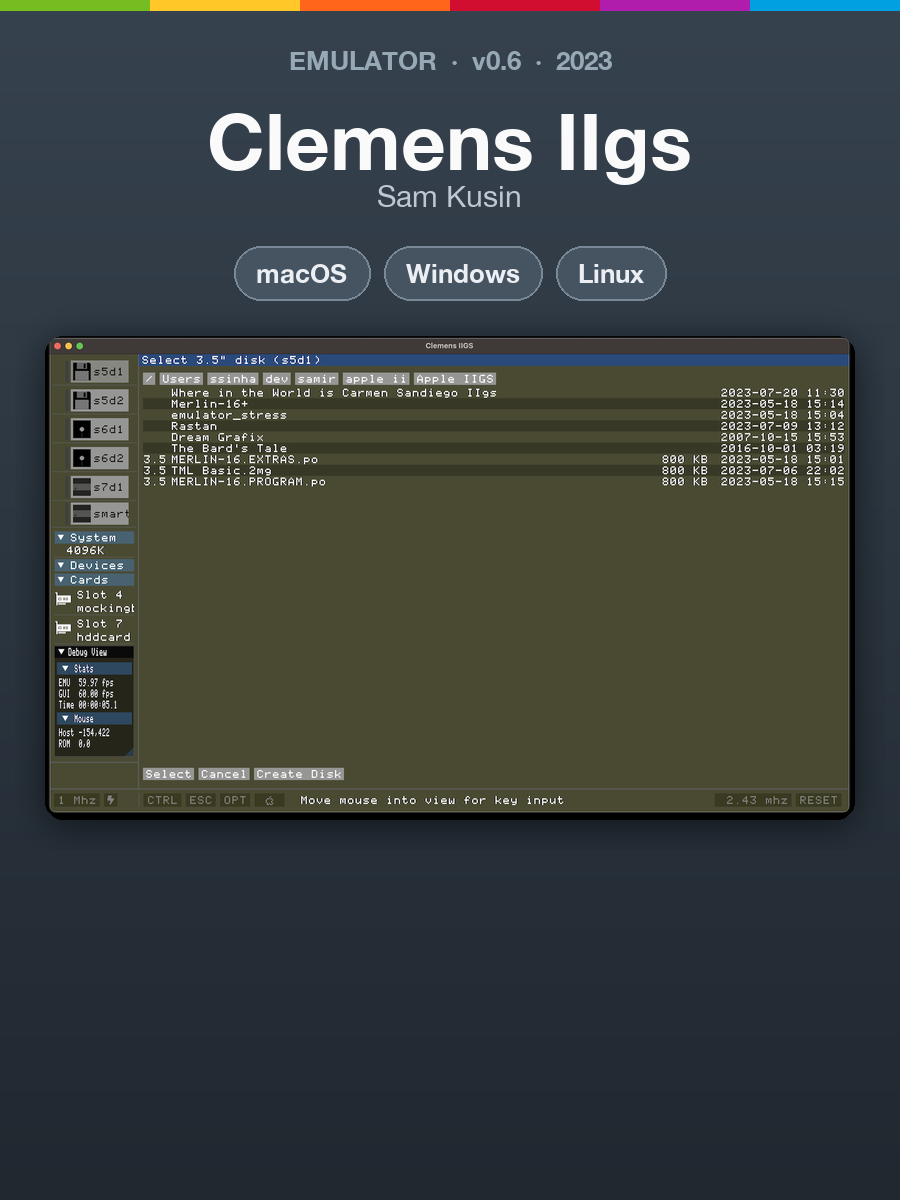Collapse the System section
The image size is (900, 1200).
pyautogui.click(x=94, y=538)
